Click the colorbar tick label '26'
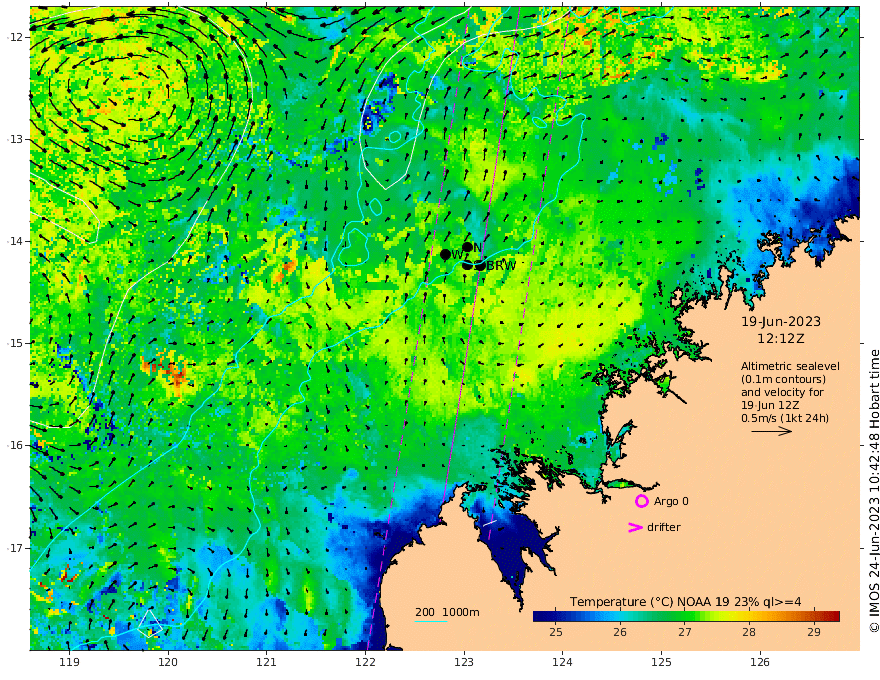Image resolution: width=880 pixels, height=680 pixels. 620,632
